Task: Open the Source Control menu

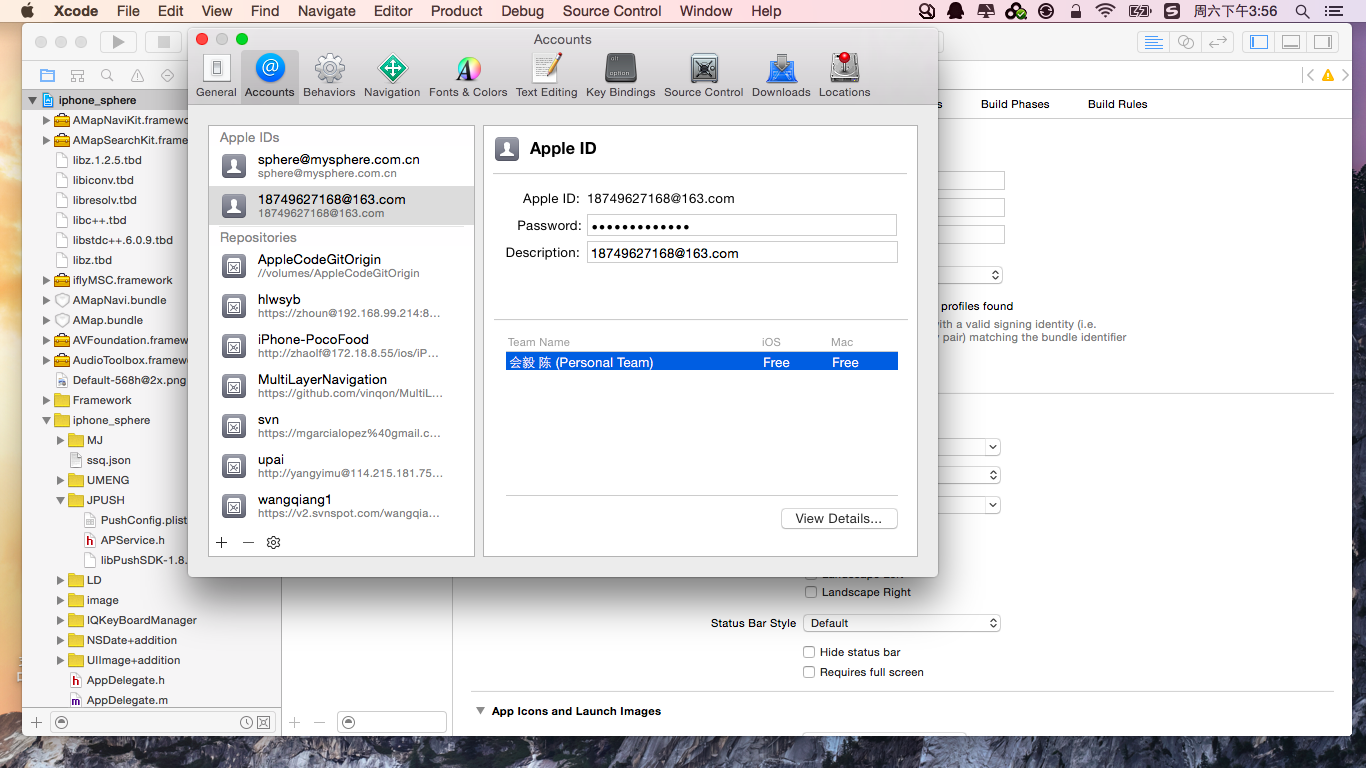Action: pos(612,11)
